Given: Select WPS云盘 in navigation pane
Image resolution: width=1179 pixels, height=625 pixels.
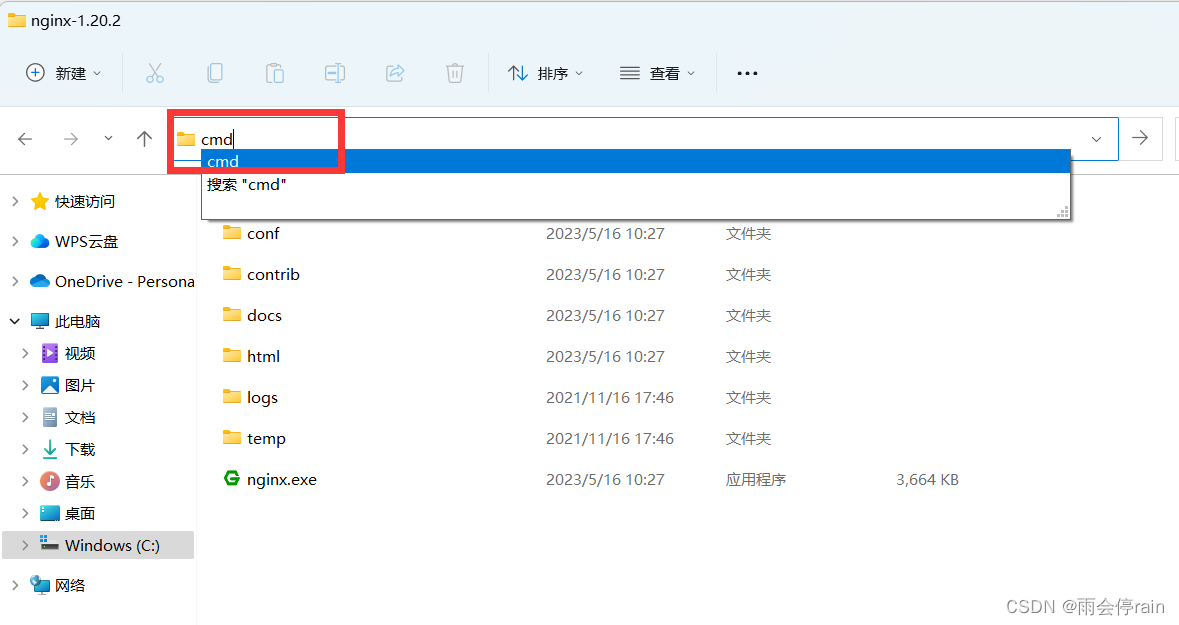Looking at the screenshot, I should point(74,241).
